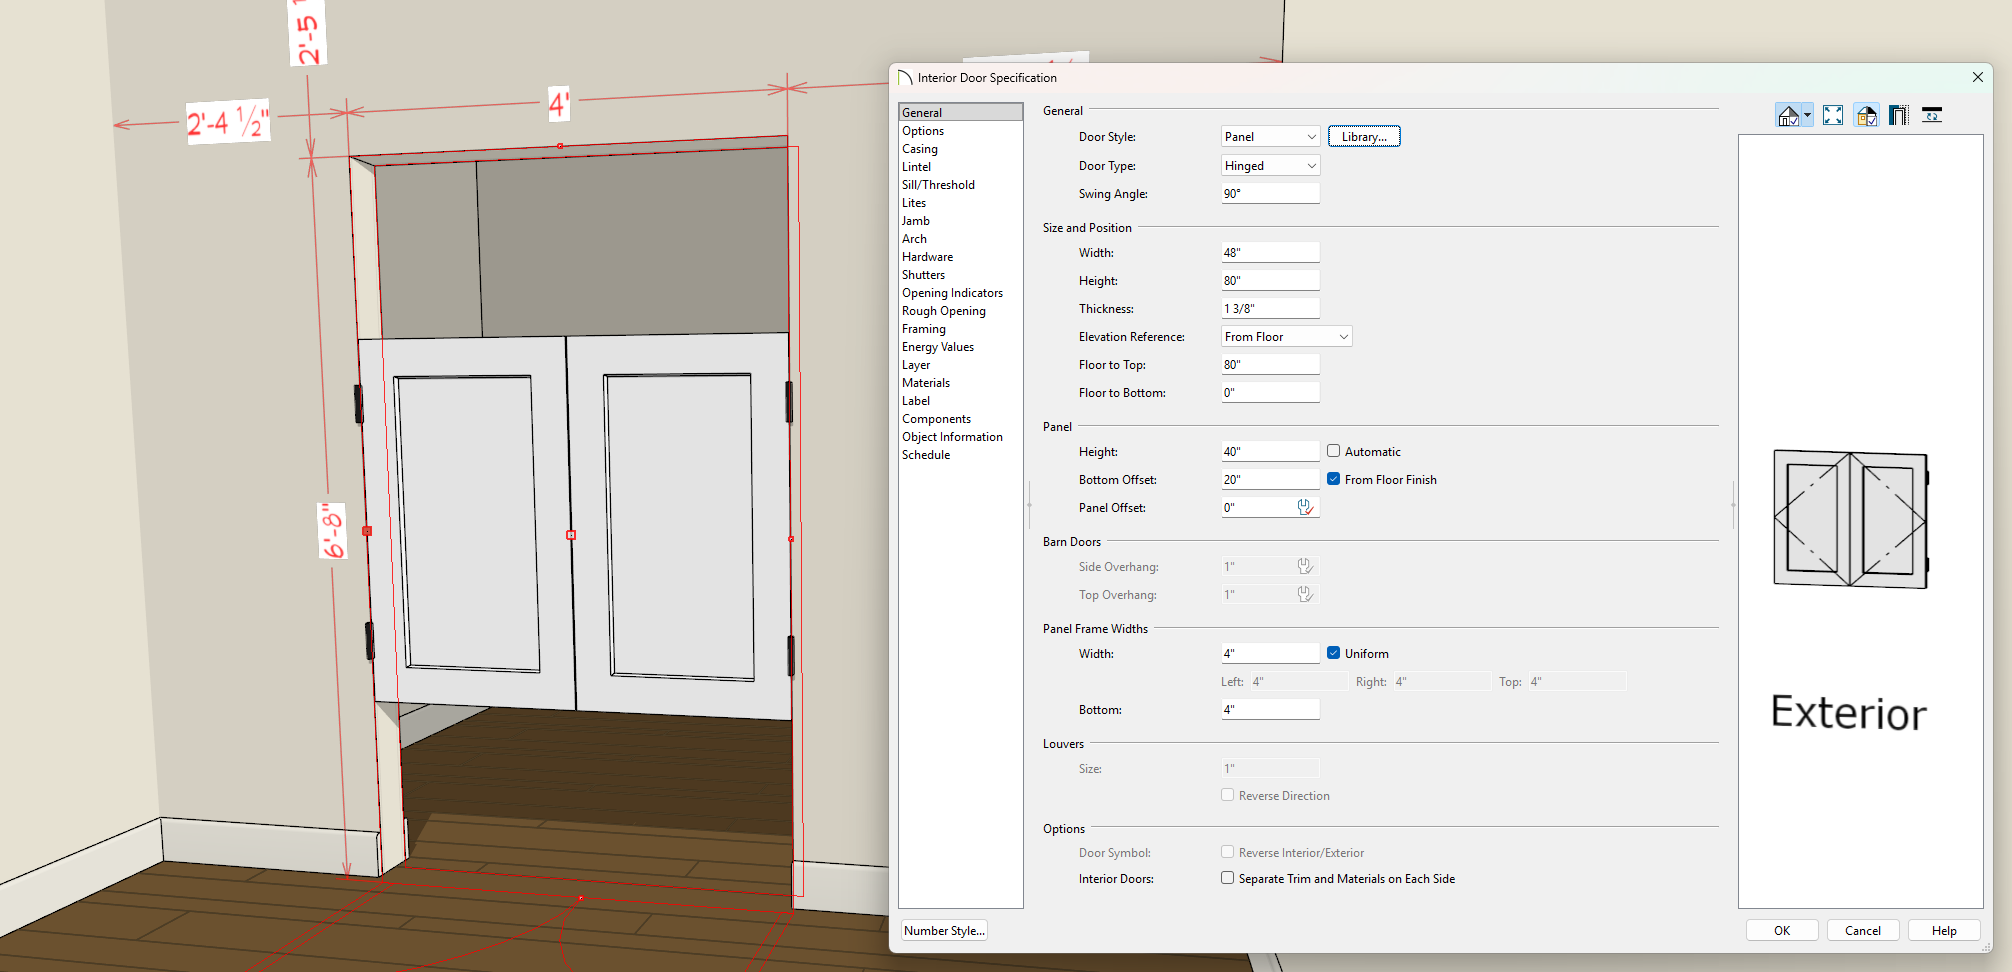Switch to the Hardware panel
2012x972 pixels.
pos(927,257)
